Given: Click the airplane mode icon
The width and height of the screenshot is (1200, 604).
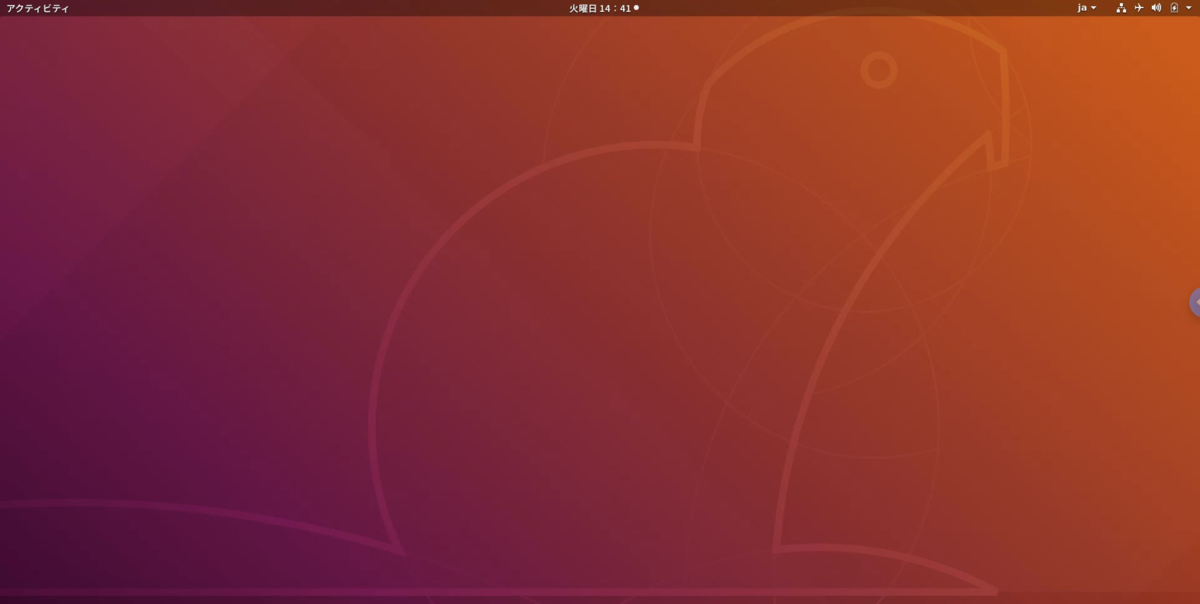Looking at the screenshot, I should 1138,8.
